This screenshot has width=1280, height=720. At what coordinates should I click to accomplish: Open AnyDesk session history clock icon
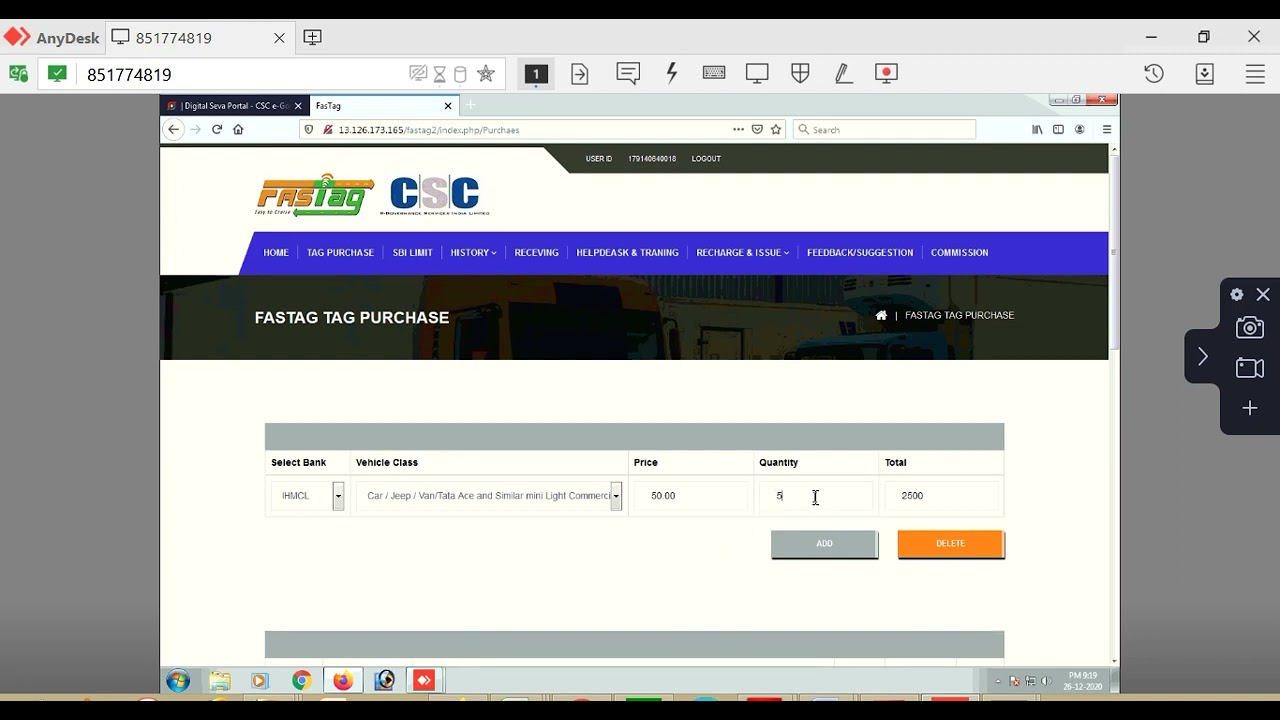1154,74
